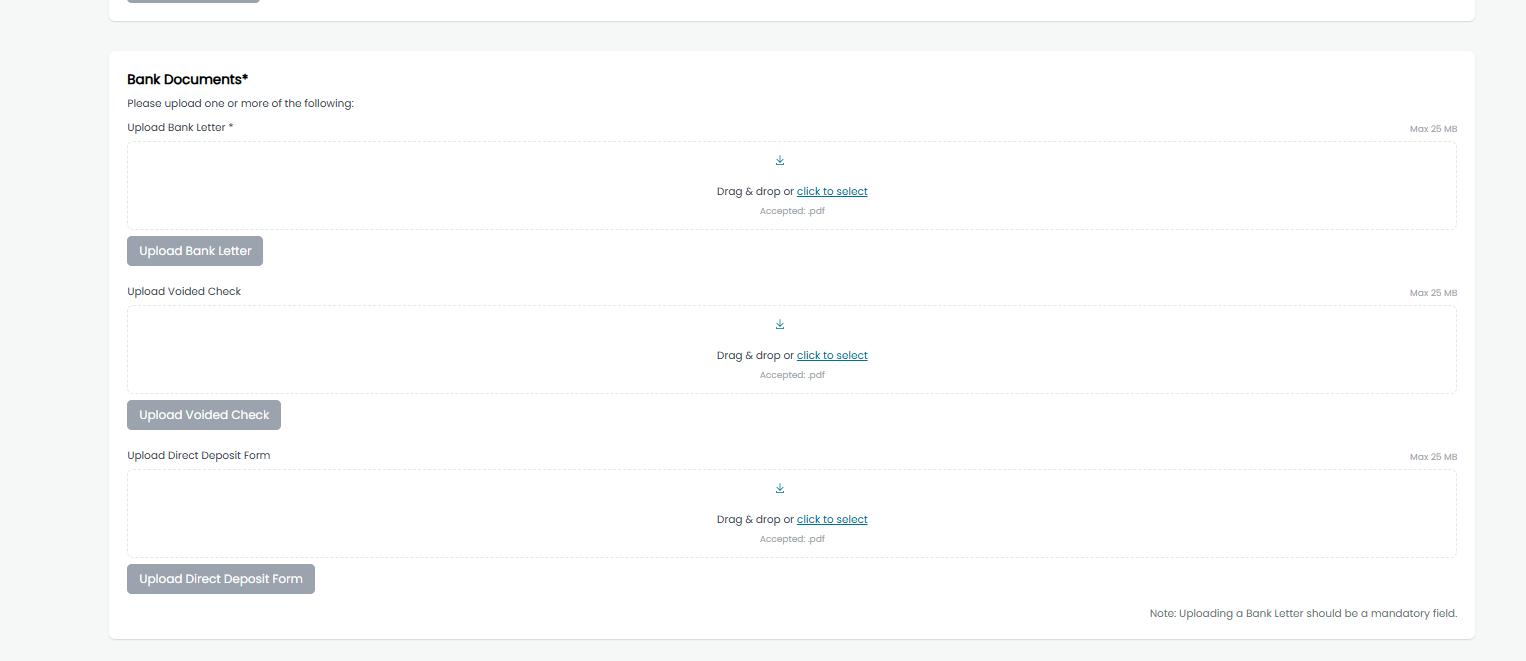Click 'Accepted: .pdf' text in Bank Letter dropzone
The height and width of the screenshot is (661, 1526).
tap(792, 211)
